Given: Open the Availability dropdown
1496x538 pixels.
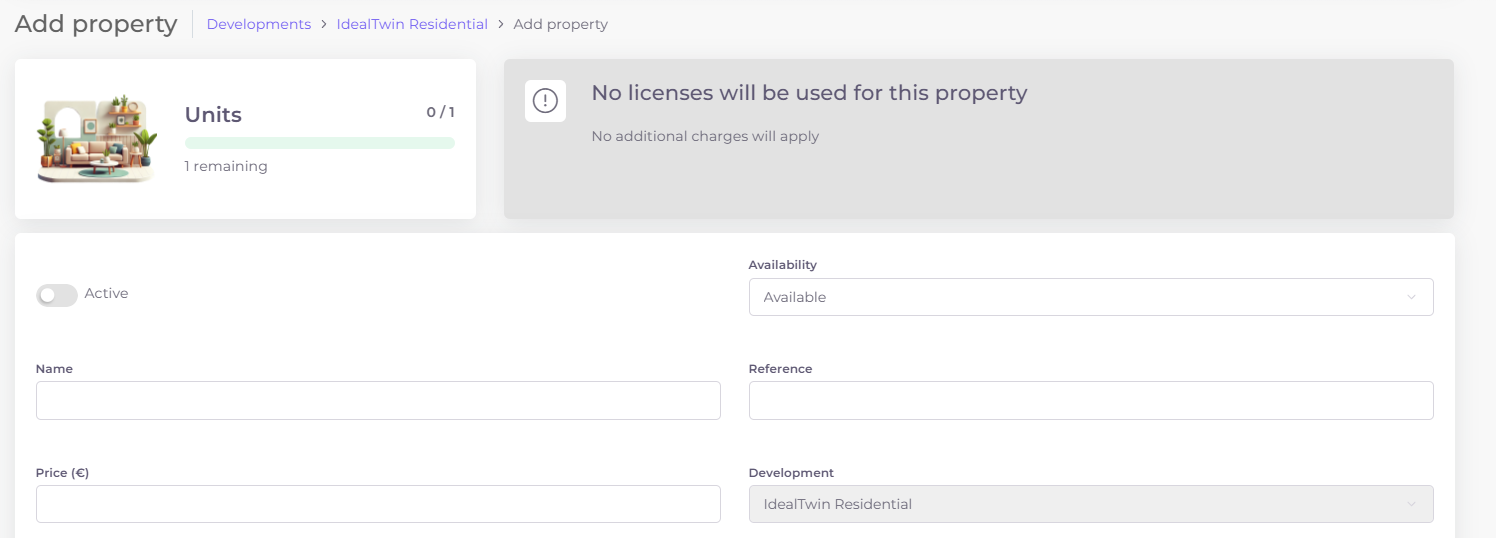Looking at the screenshot, I should [1090, 297].
